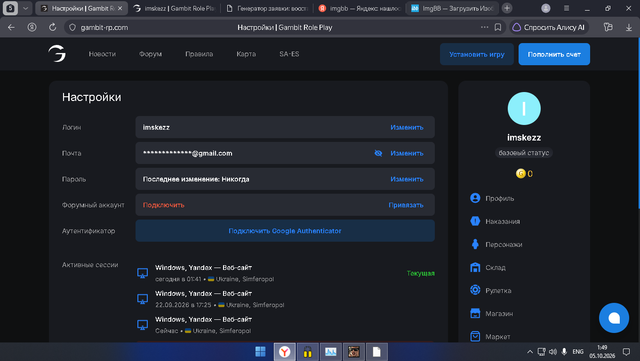Open the Yandex ID account icon near back arrow
The image size is (640, 361).
click(32, 27)
